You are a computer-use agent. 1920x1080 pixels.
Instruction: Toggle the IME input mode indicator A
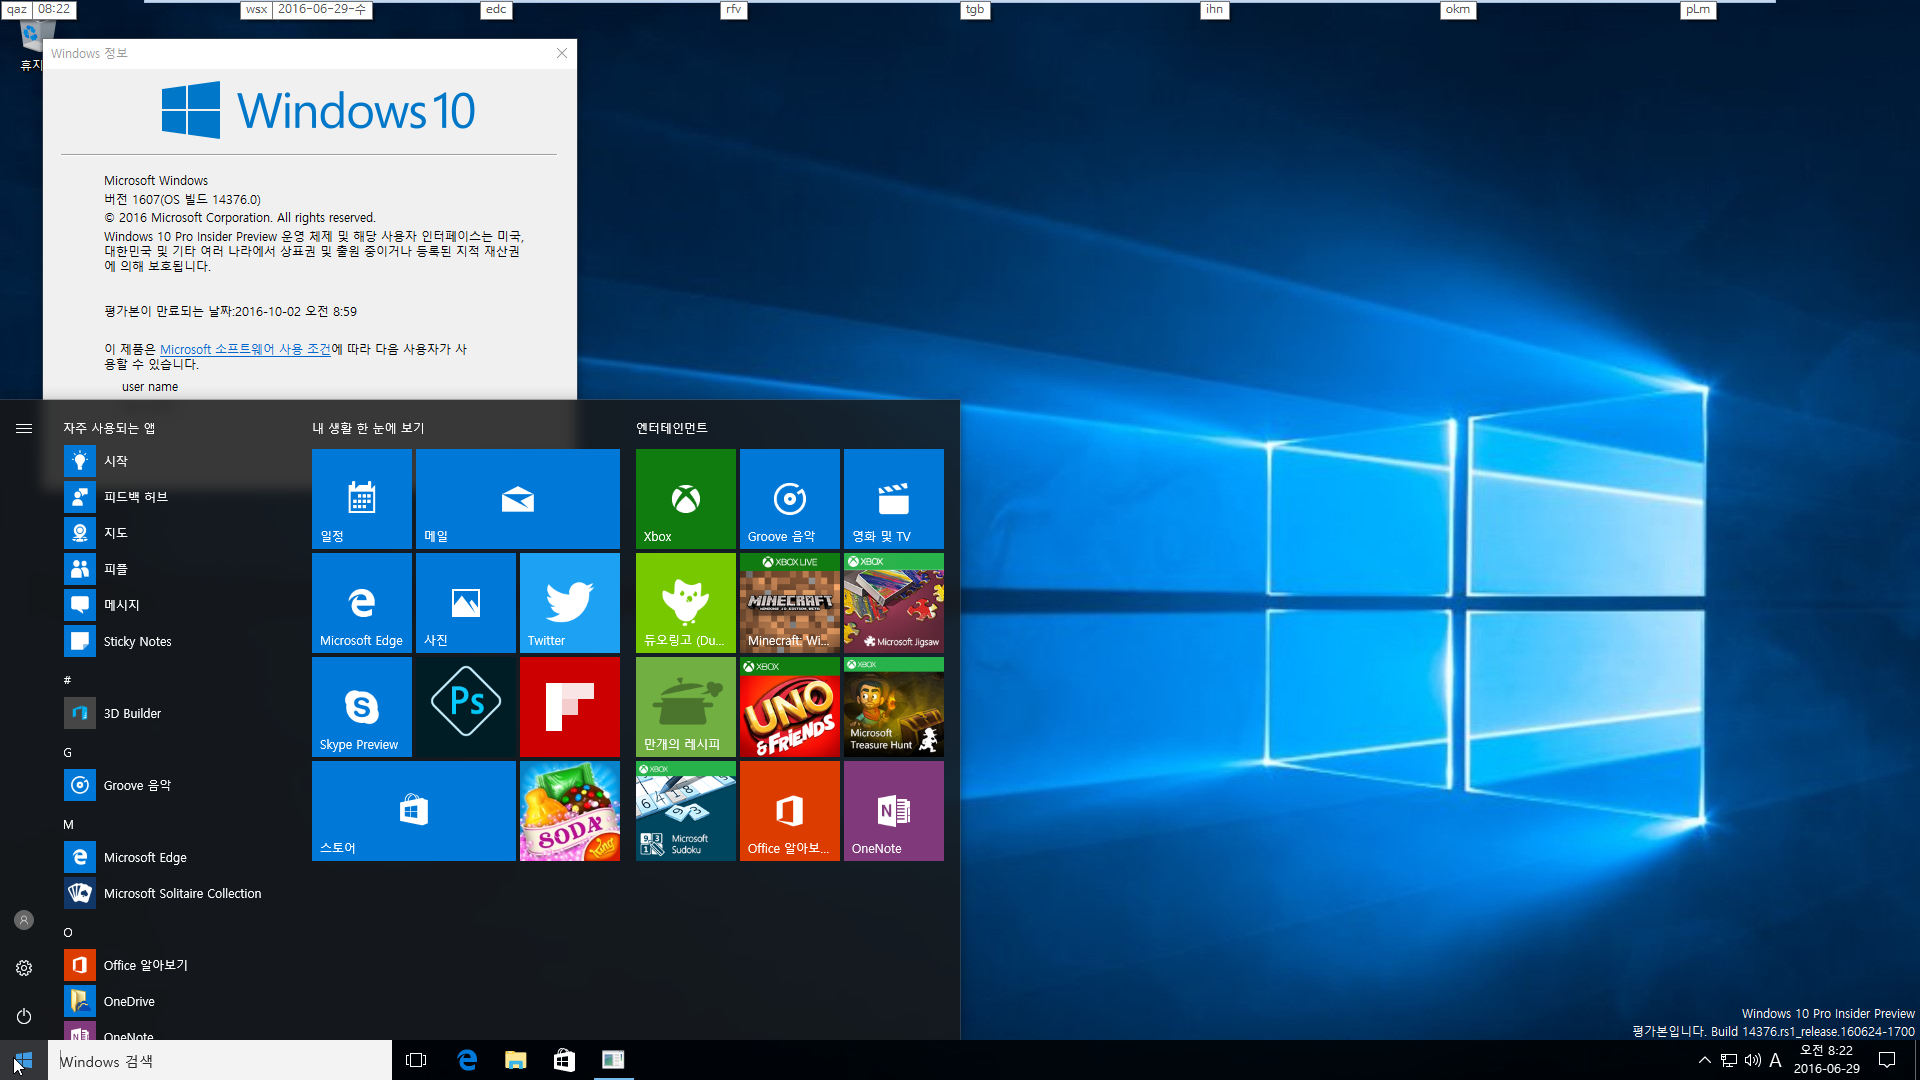tap(1776, 1060)
